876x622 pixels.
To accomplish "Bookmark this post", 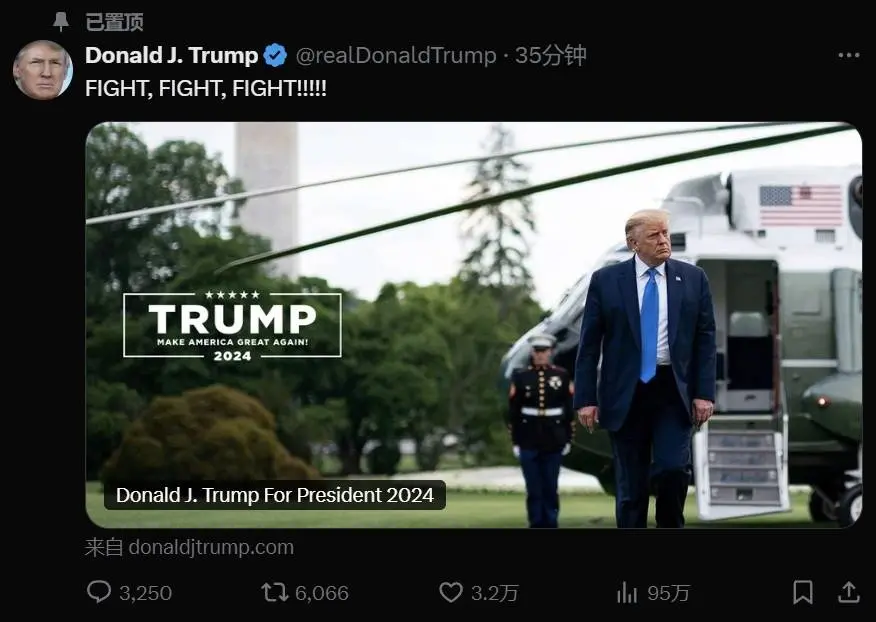I will pos(803,592).
